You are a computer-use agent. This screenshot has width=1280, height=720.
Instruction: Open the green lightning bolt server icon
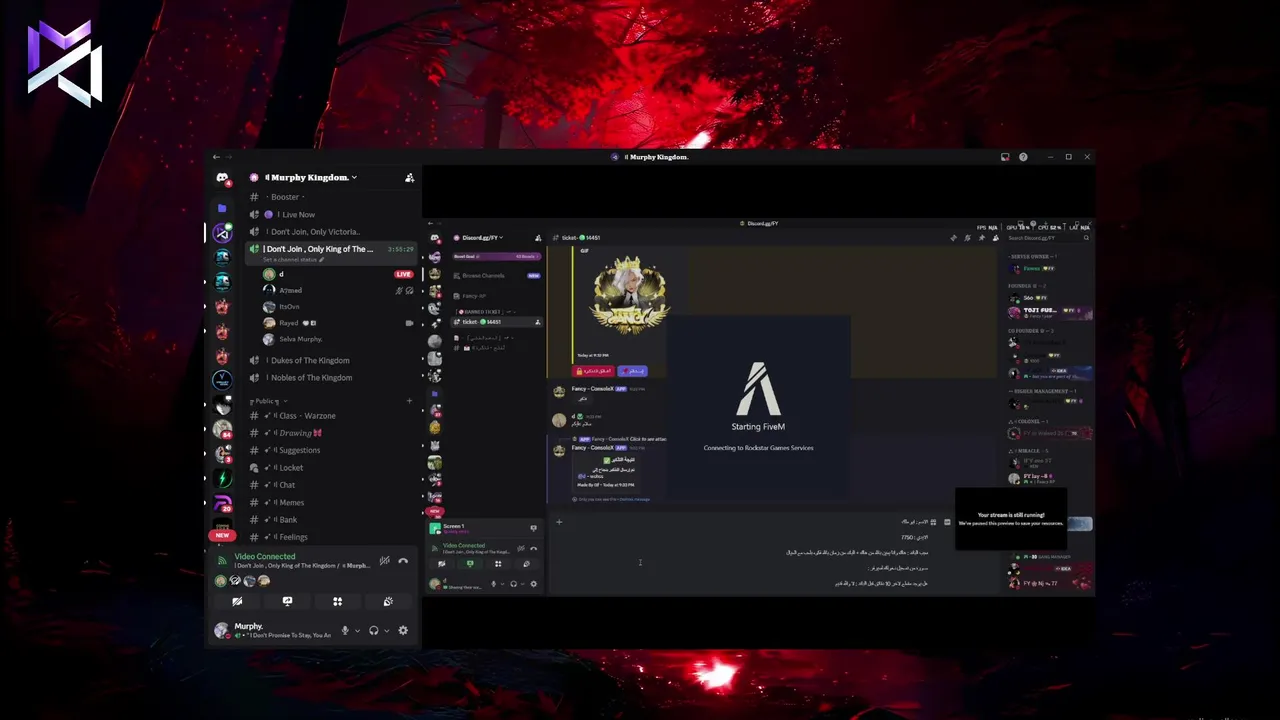222,478
